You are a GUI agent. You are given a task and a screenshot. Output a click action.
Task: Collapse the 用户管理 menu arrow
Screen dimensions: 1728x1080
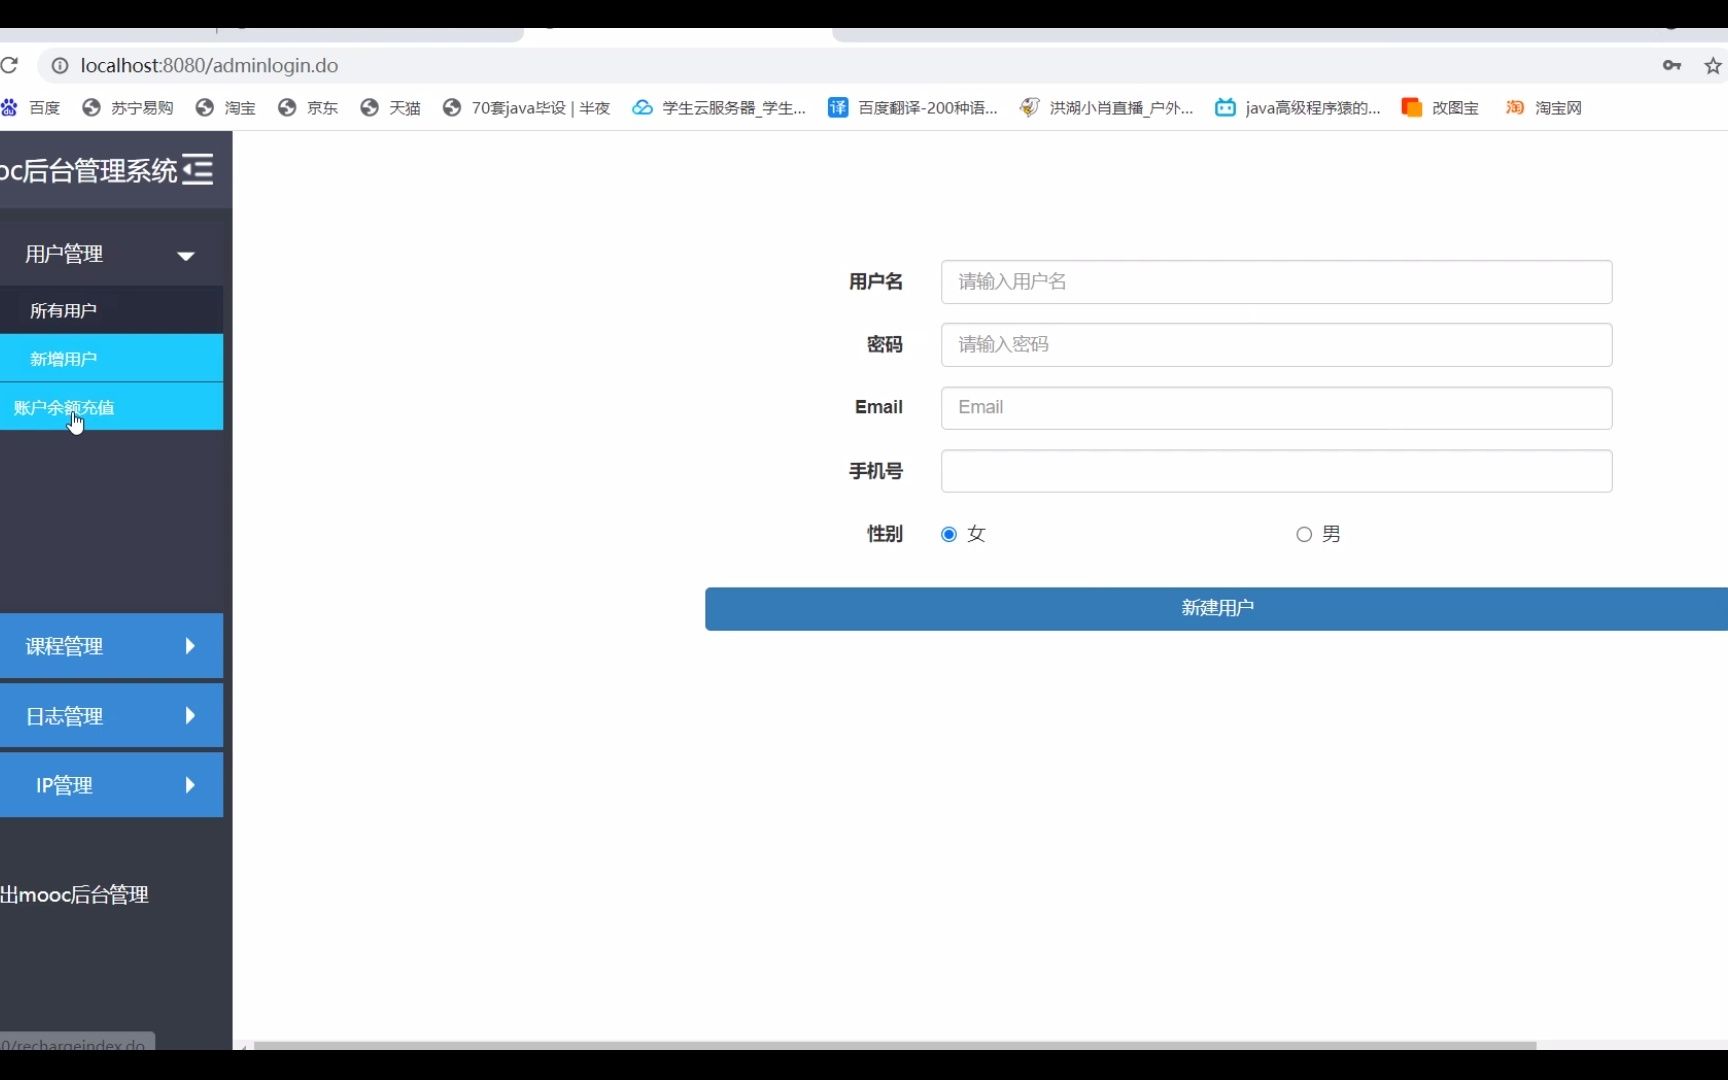tap(186, 256)
